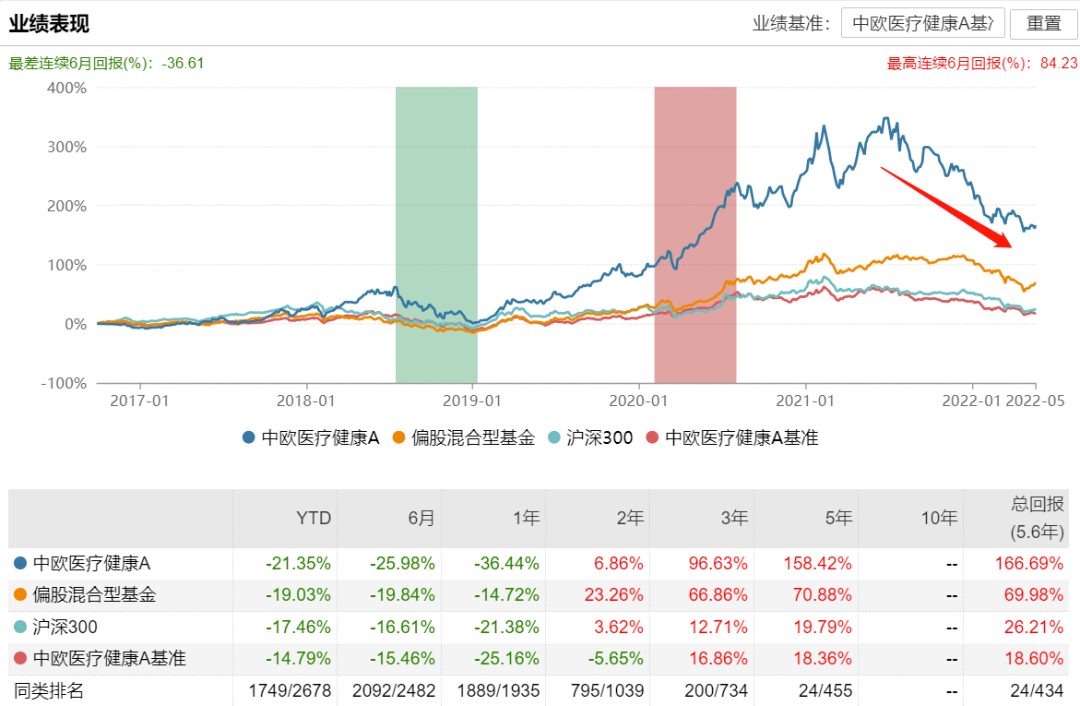The image size is (1080, 706).
Task: Click the red best-period shaded band
Action: point(695,235)
